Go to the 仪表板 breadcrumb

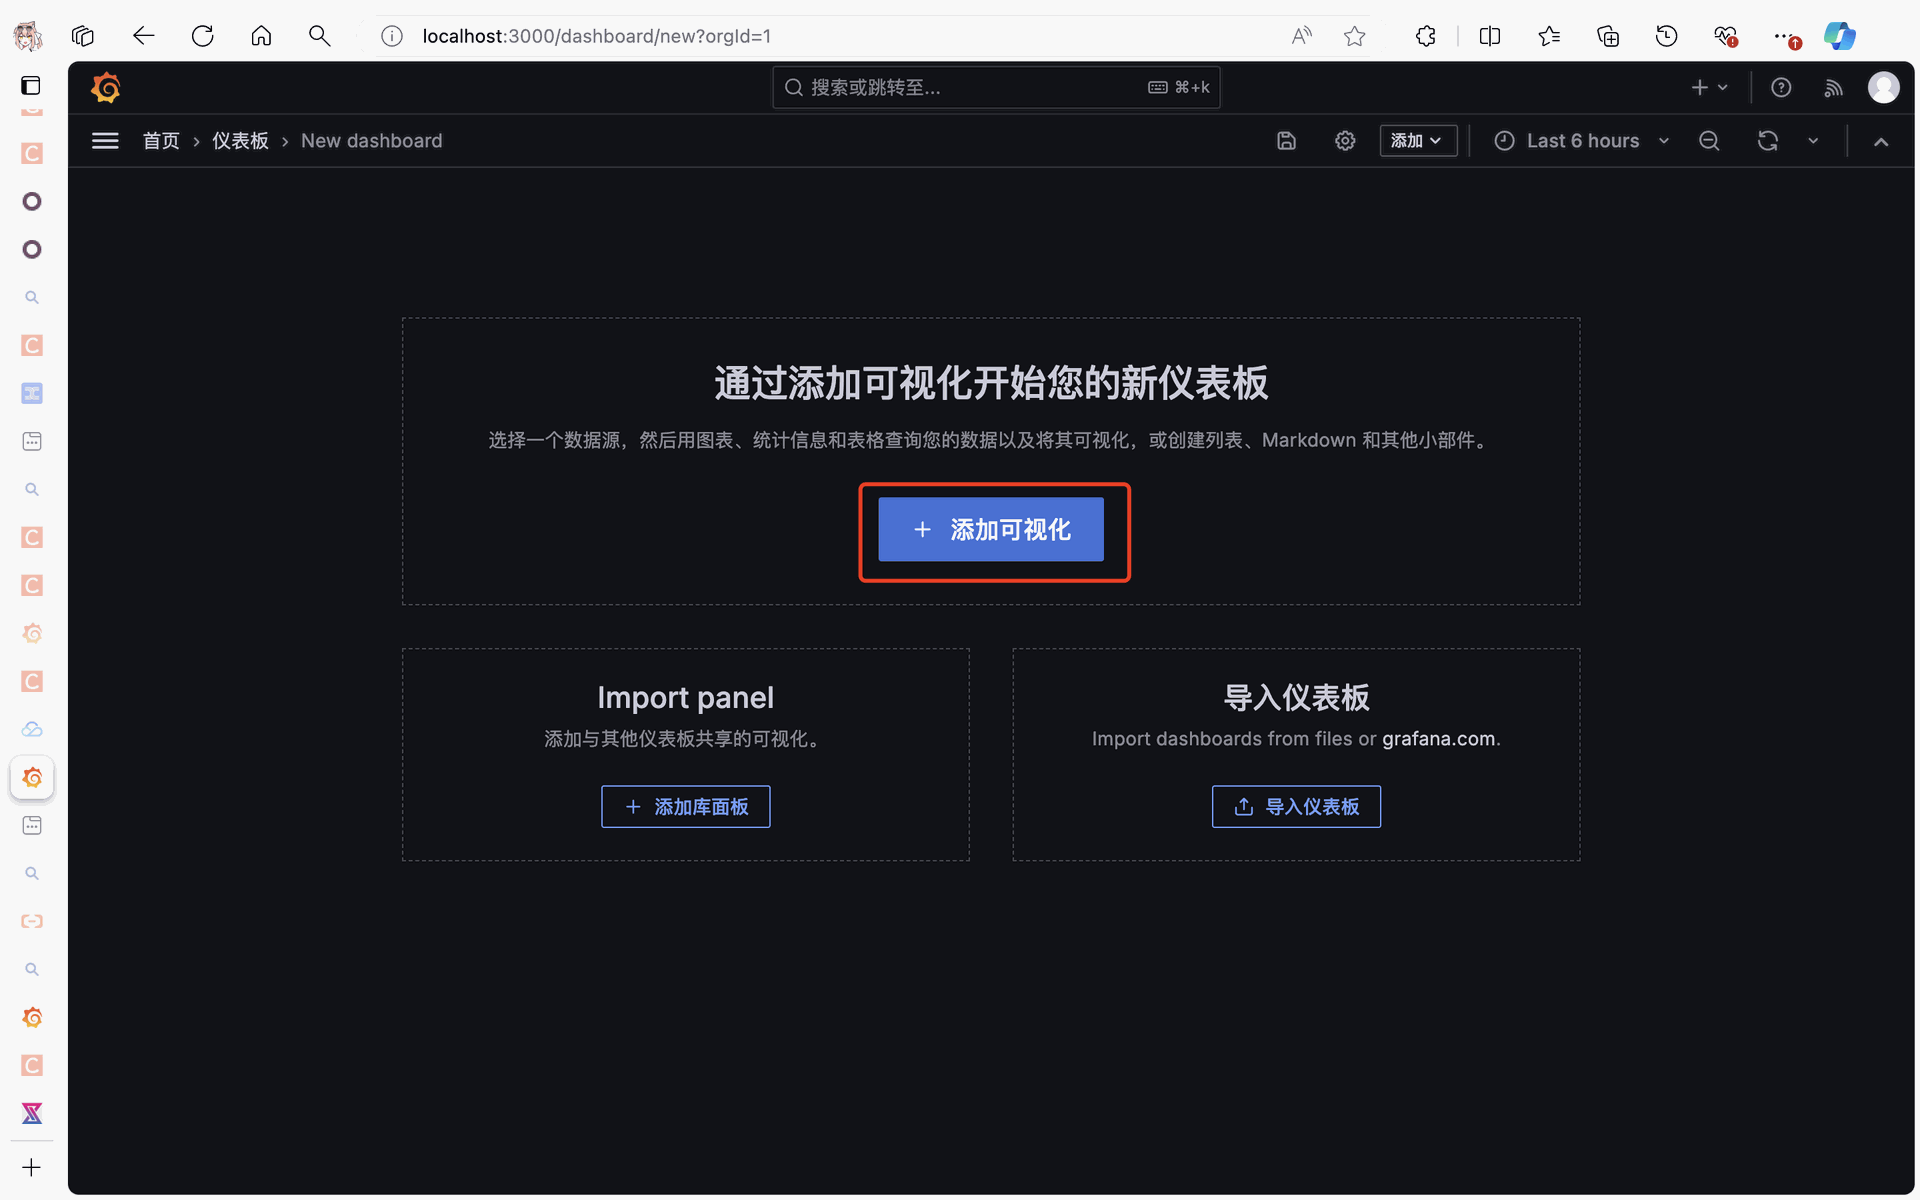(x=240, y=141)
